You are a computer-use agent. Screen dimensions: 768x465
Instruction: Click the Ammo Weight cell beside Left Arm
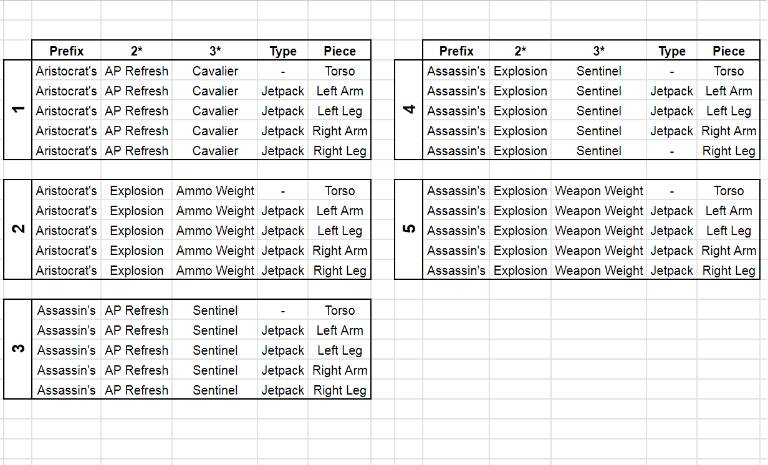click(x=215, y=211)
